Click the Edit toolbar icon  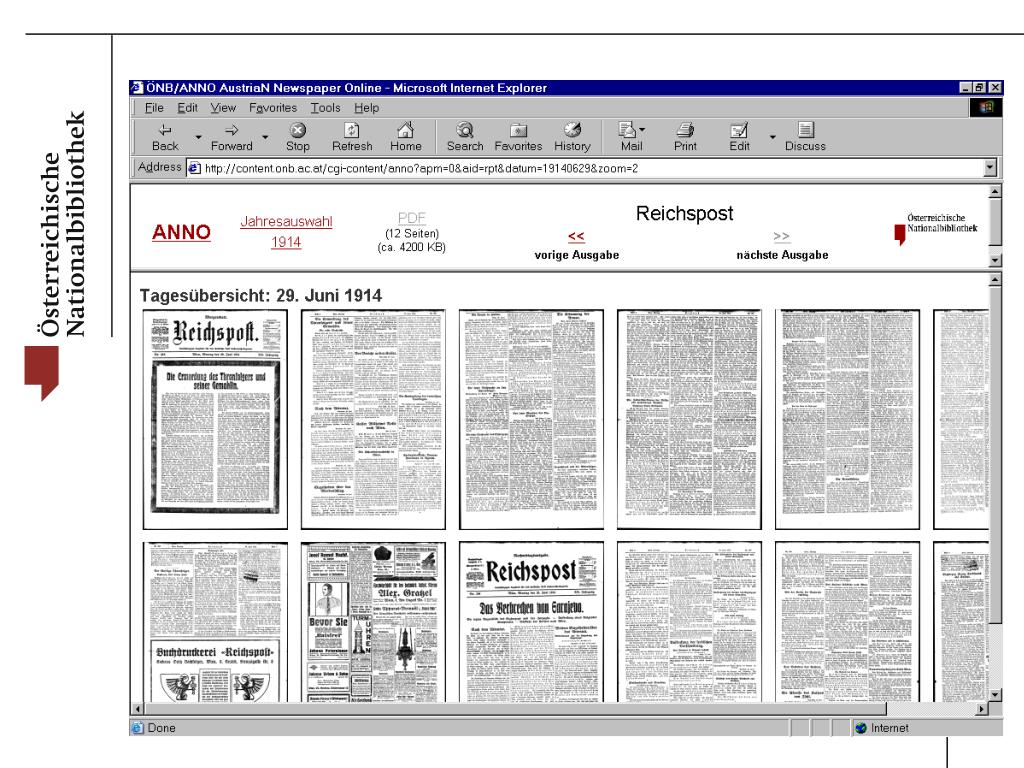[739, 137]
